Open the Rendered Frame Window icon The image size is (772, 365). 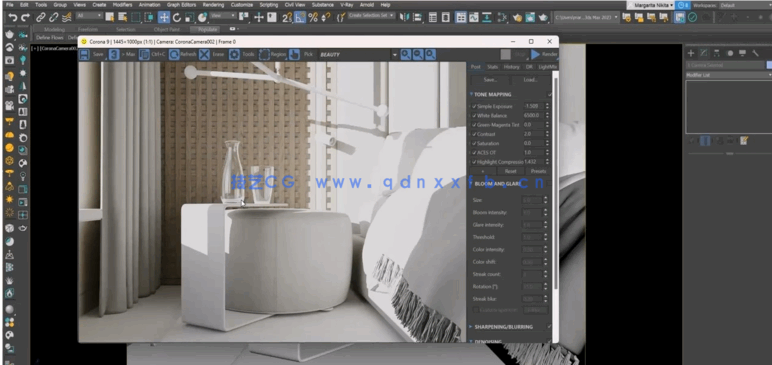[530, 17]
